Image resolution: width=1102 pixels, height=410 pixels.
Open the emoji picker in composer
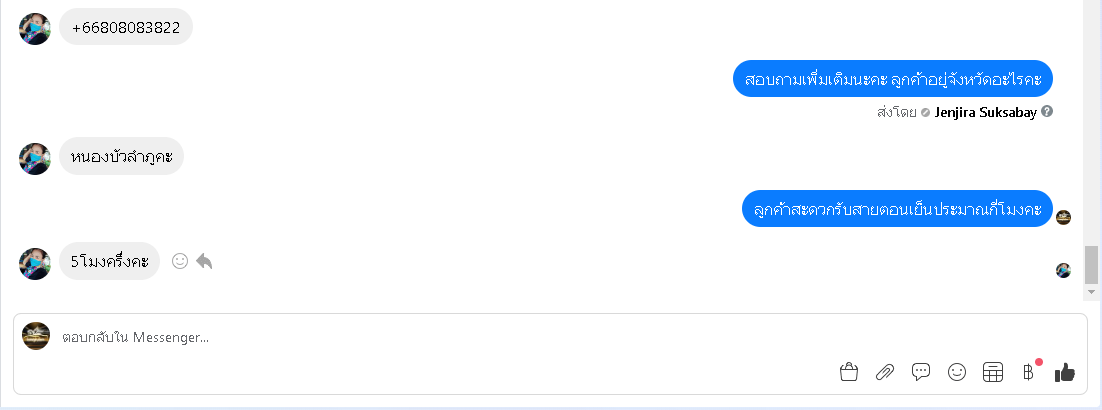(957, 372)
